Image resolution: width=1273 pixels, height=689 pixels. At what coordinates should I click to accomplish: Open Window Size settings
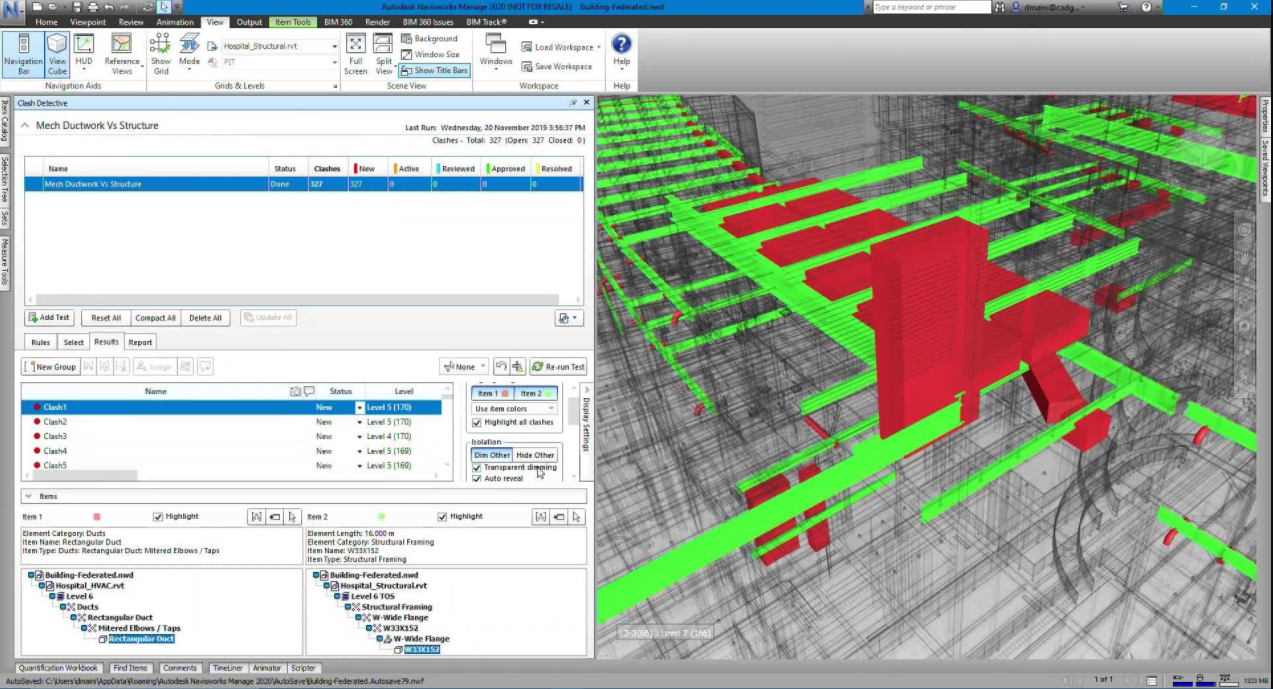(430, 55)
